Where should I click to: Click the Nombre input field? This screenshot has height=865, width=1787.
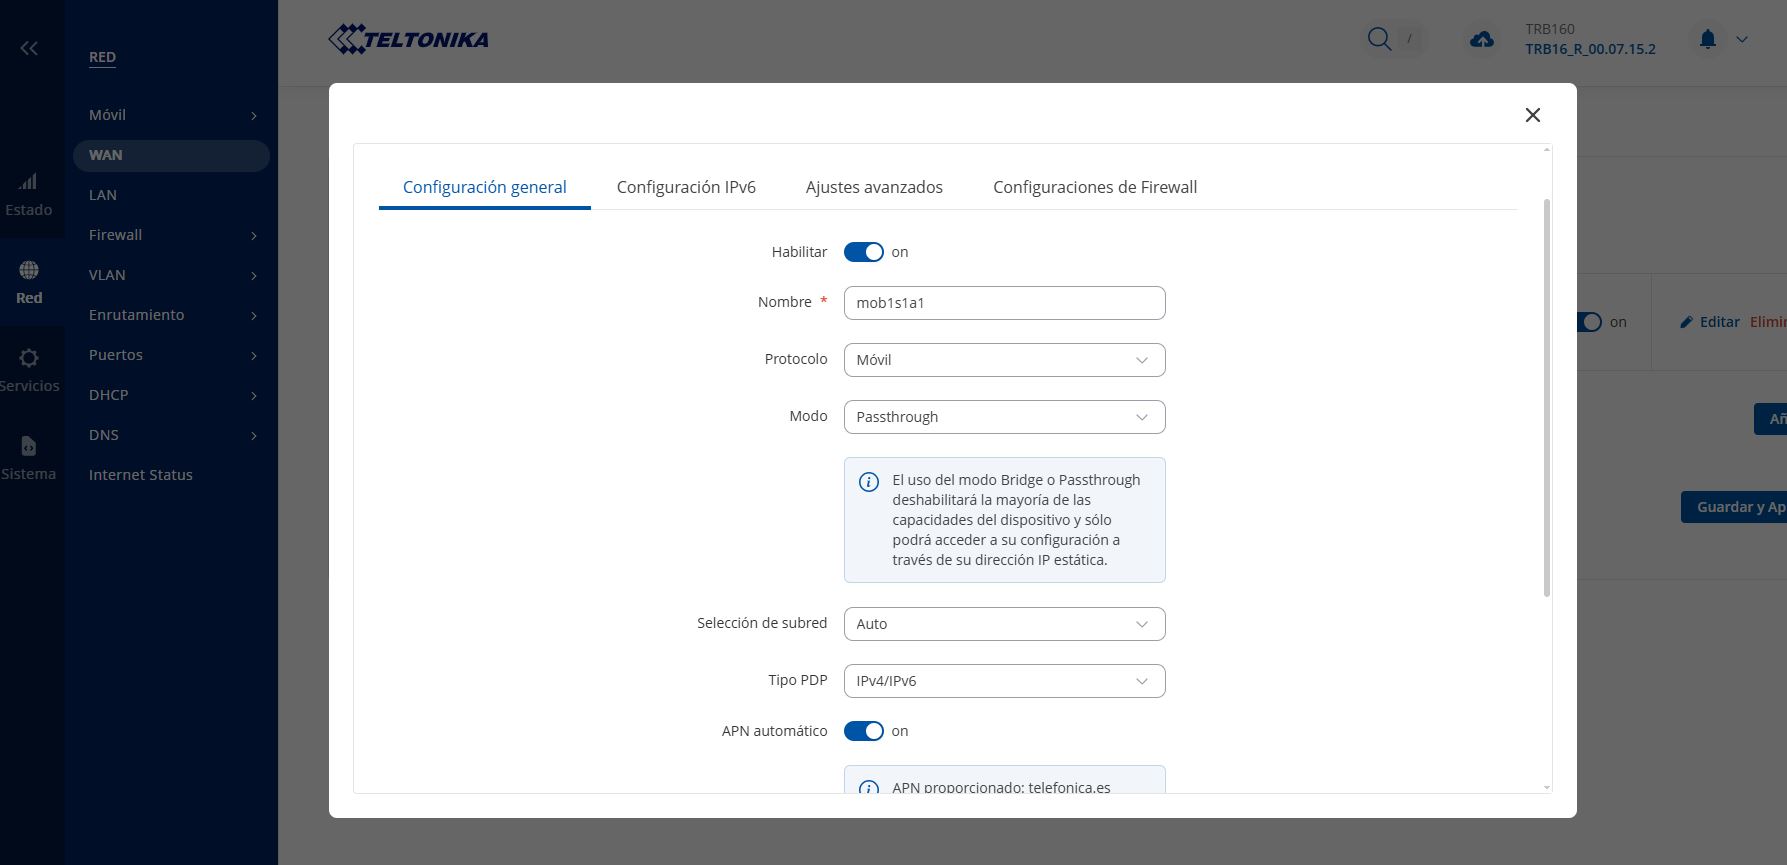click(x=1004, y=303)
